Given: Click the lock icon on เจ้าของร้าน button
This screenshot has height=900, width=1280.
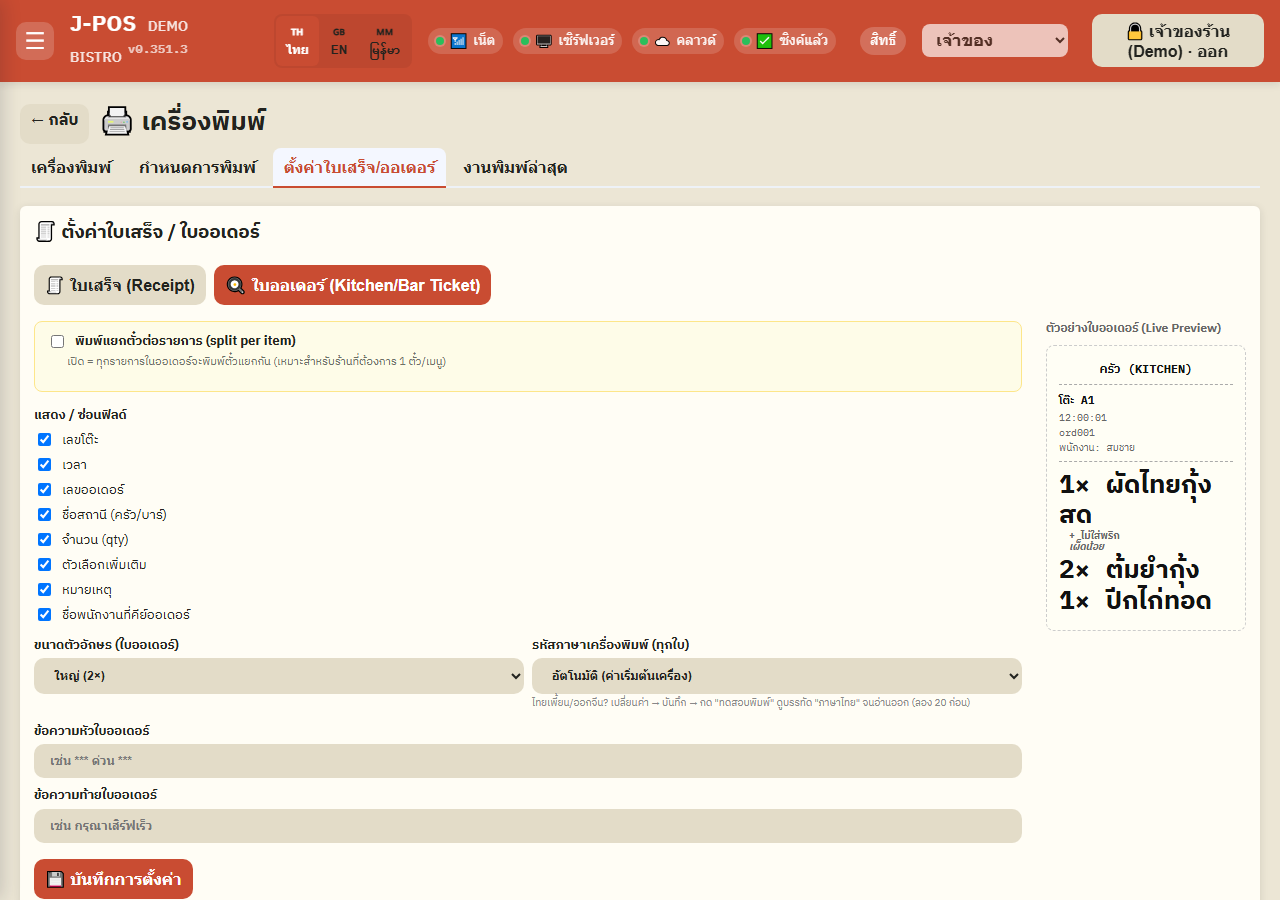Looking at the screenshot, I should click(x=1135, y=31).
